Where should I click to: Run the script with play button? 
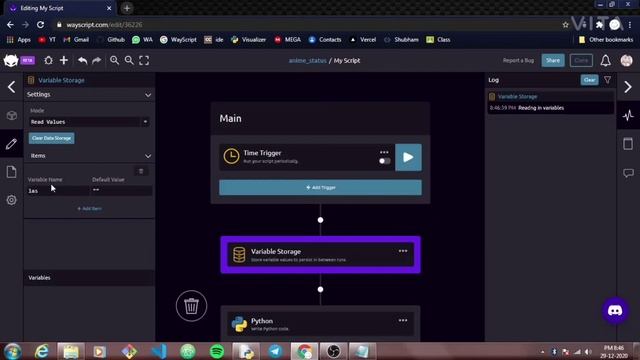coord(408,157)
